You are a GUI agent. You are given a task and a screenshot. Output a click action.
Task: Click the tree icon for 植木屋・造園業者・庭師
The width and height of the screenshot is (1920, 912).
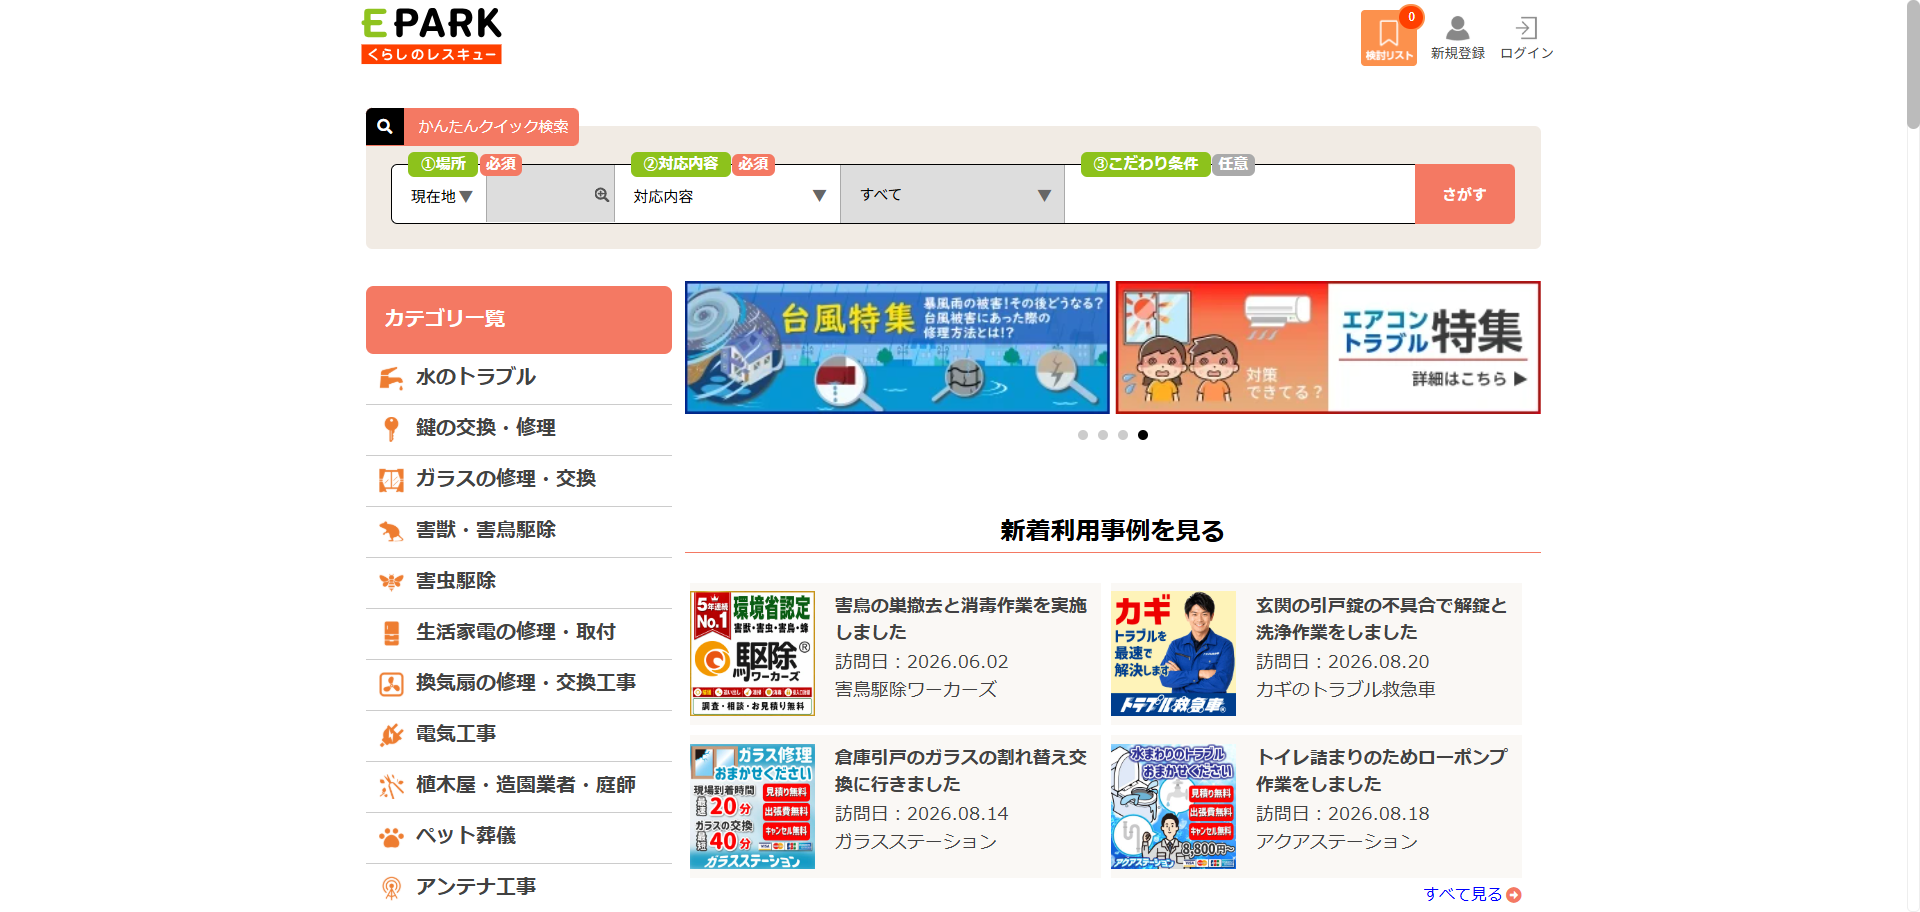coord(391,786)
